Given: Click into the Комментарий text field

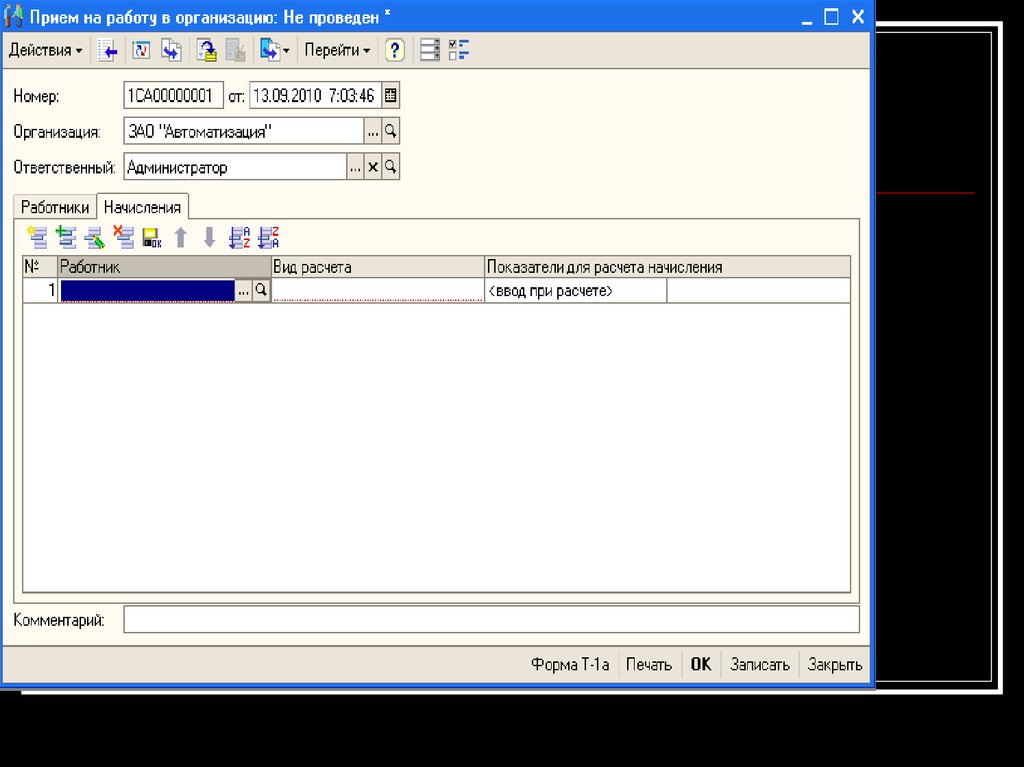Looking at the screenshot, I should [x=490, y=620].
